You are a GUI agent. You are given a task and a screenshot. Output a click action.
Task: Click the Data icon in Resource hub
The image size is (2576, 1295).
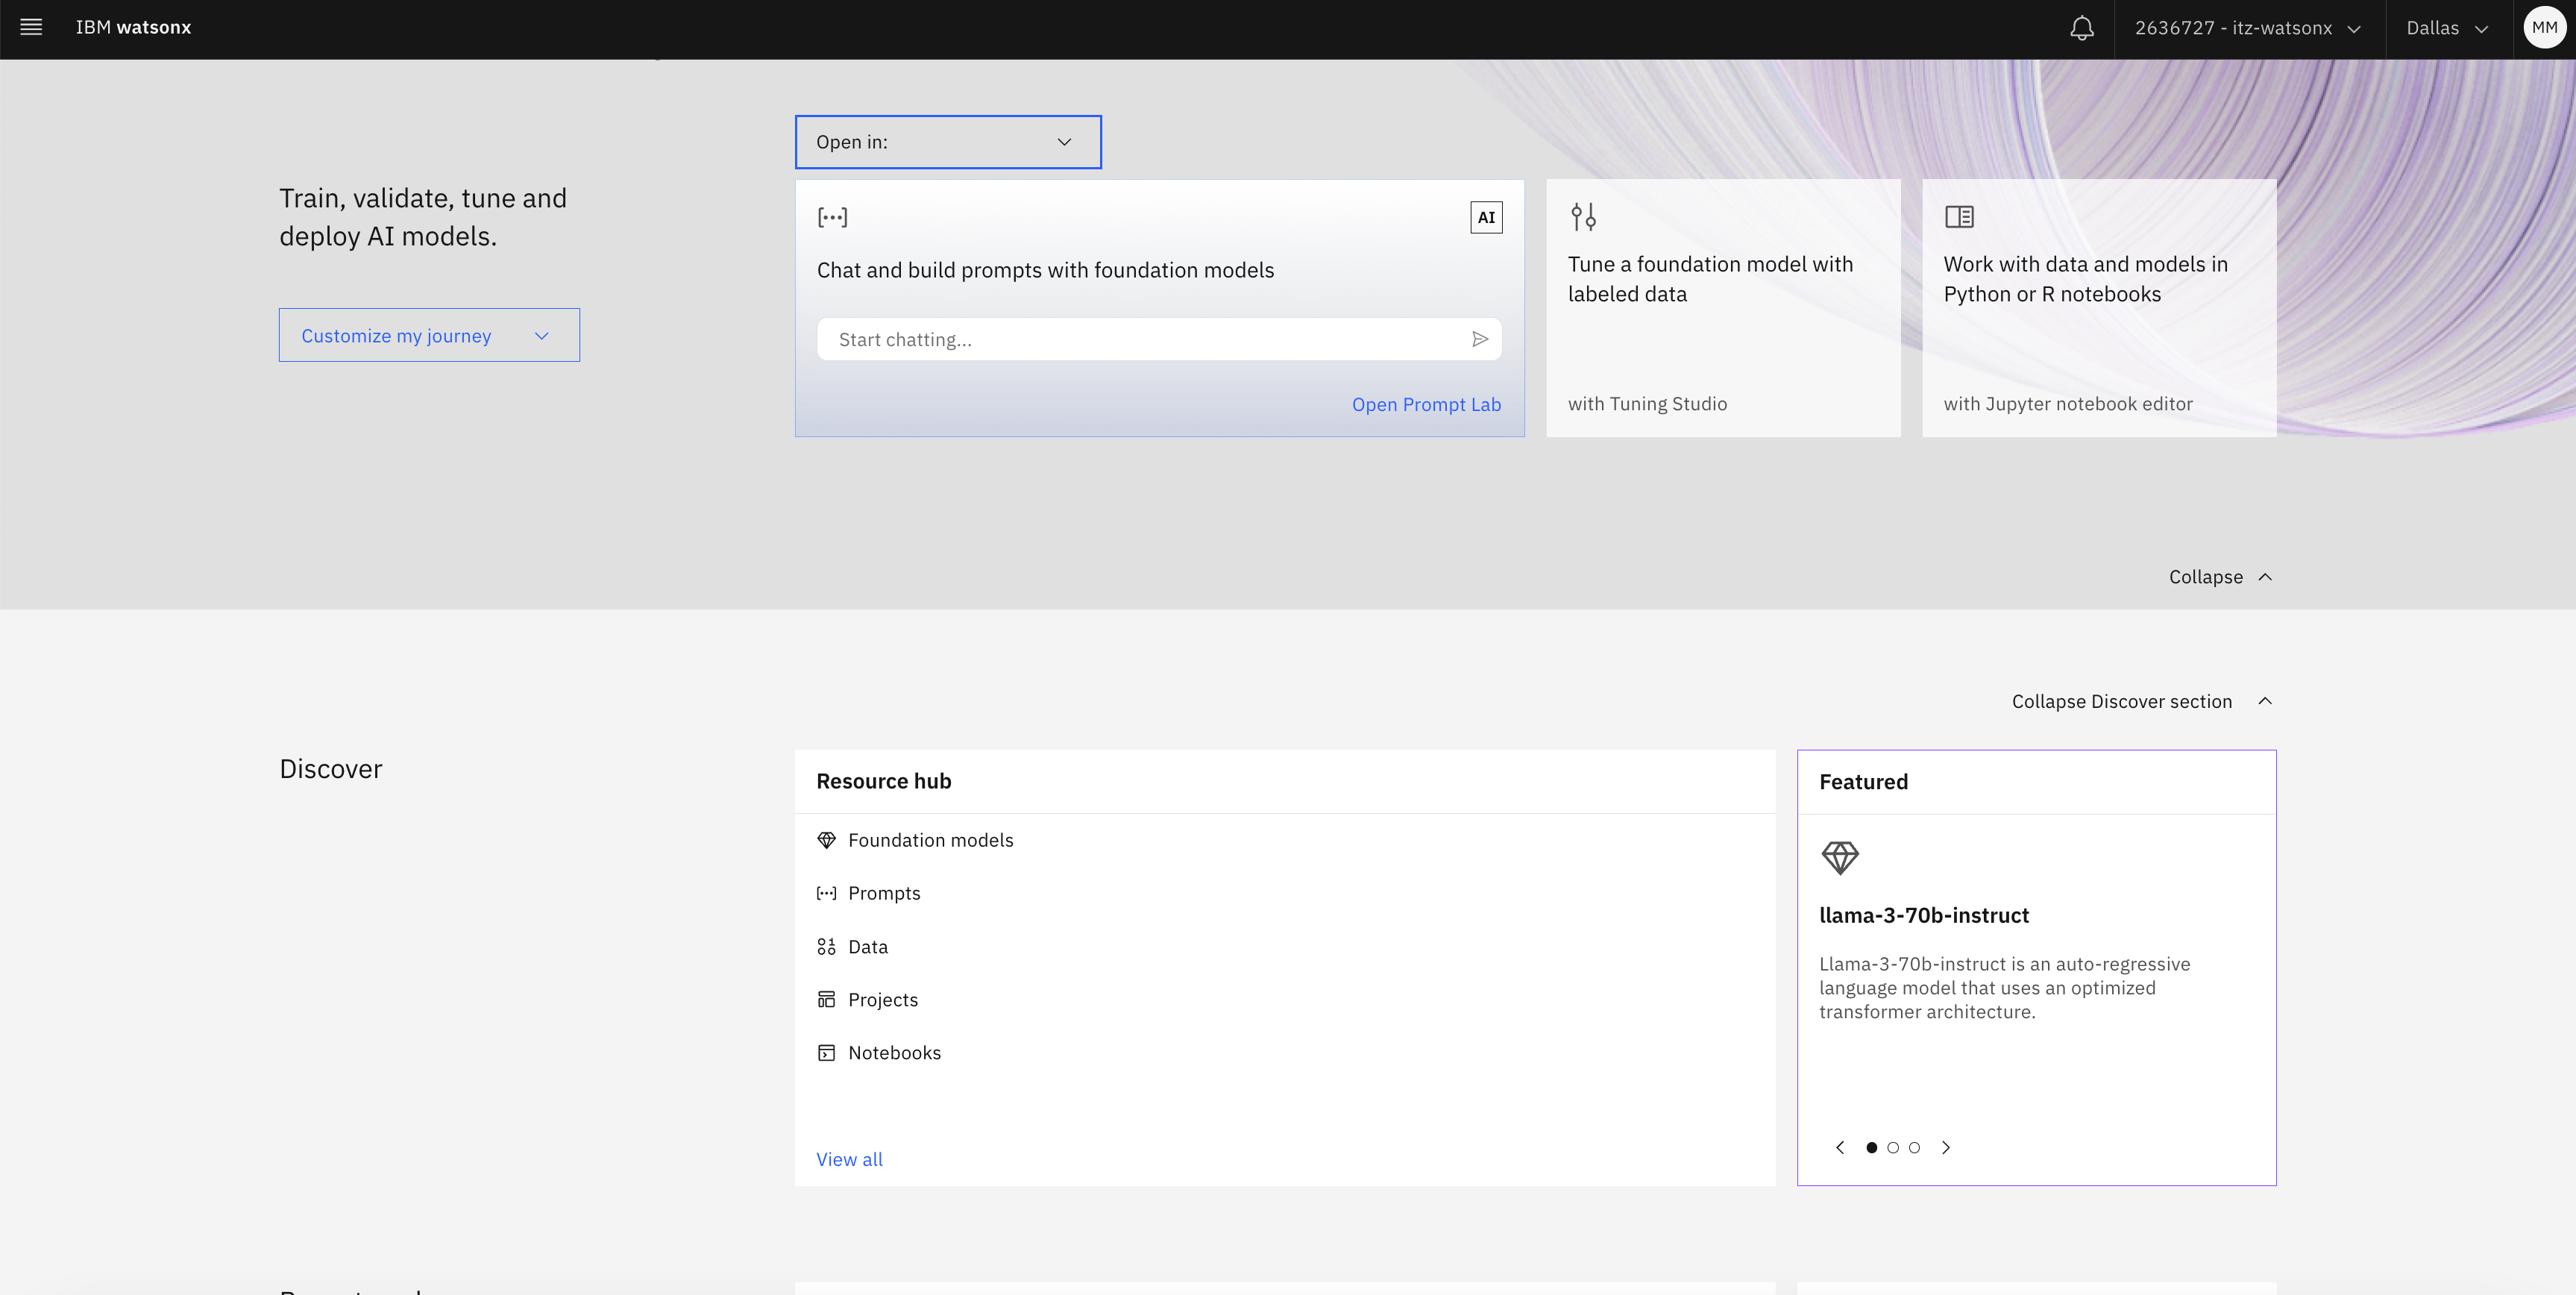[x=826, y=946]
